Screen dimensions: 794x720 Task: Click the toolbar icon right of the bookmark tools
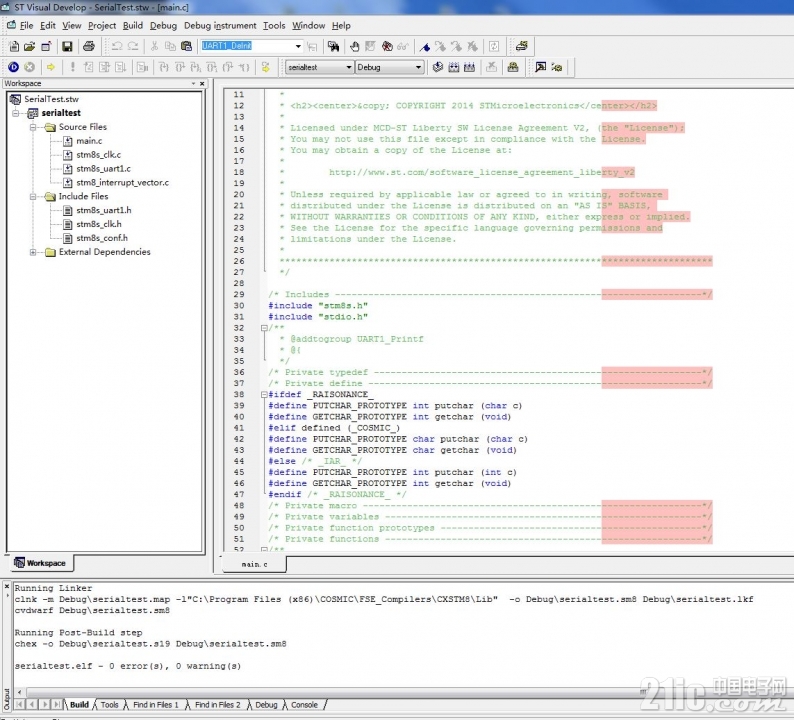click(494, 47)
